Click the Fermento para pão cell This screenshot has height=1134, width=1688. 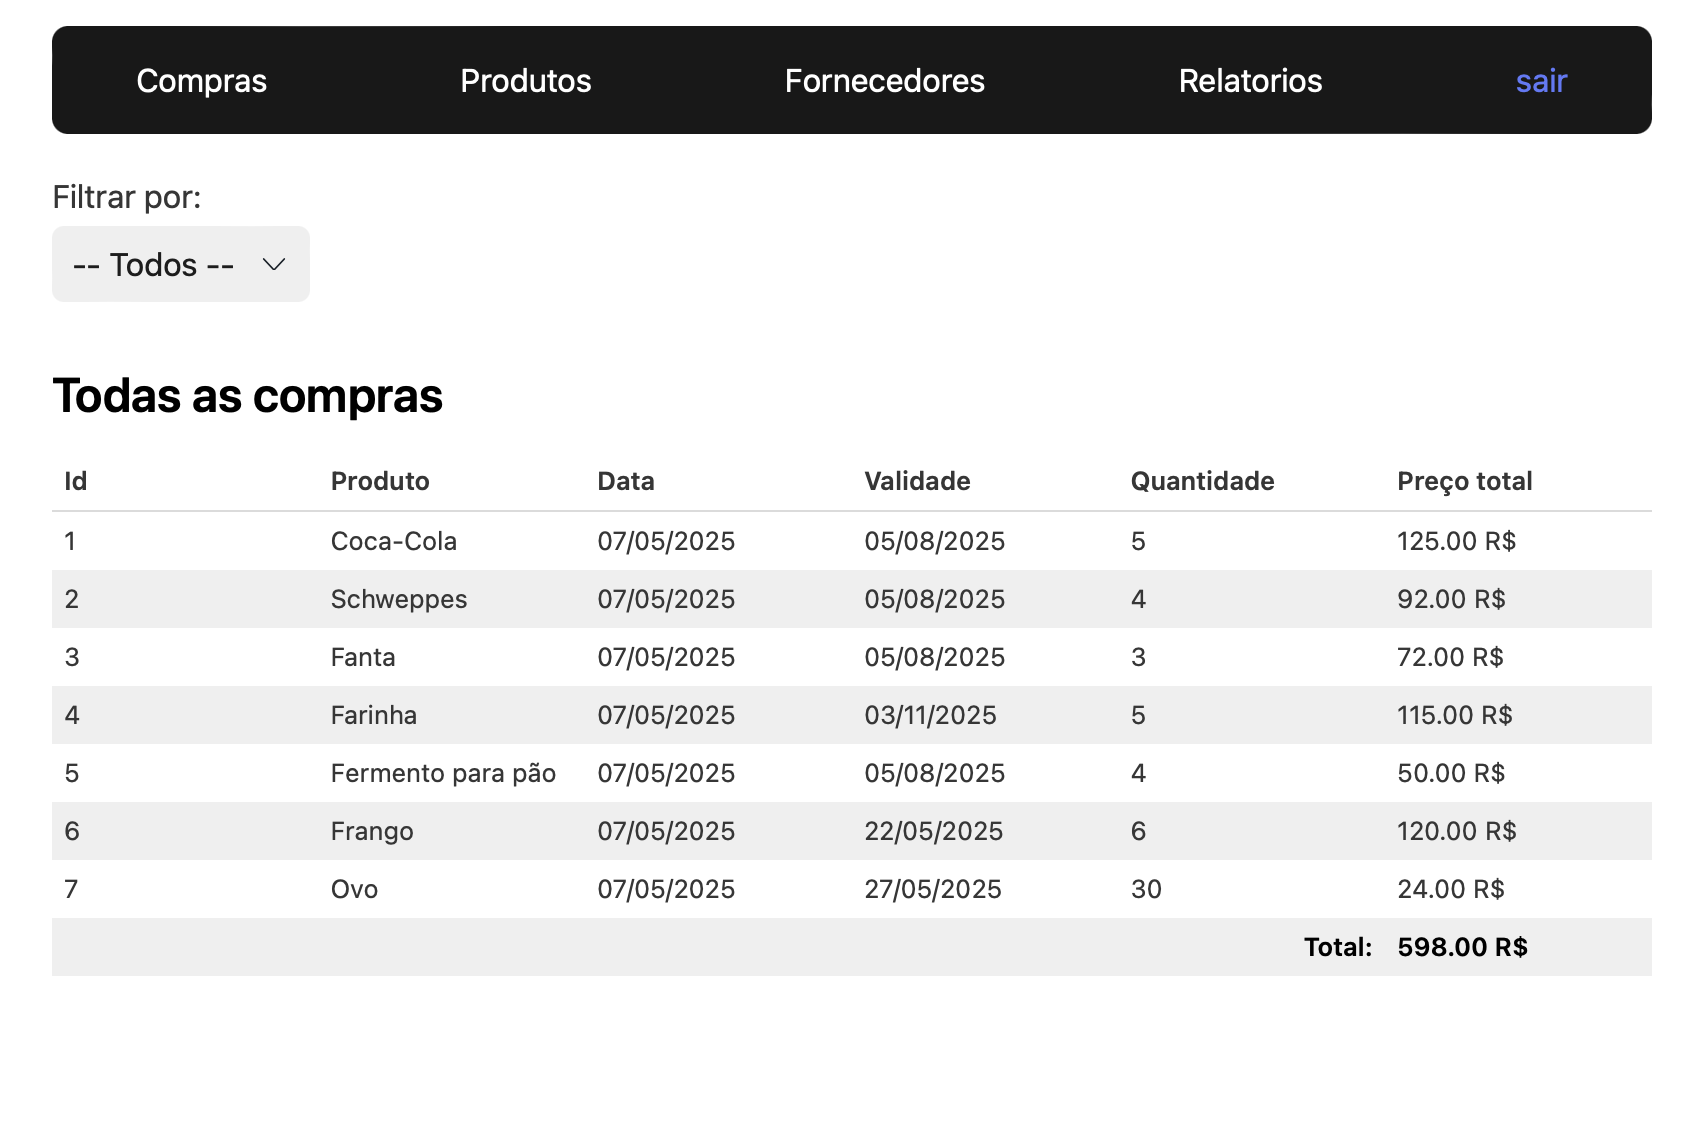443,773
